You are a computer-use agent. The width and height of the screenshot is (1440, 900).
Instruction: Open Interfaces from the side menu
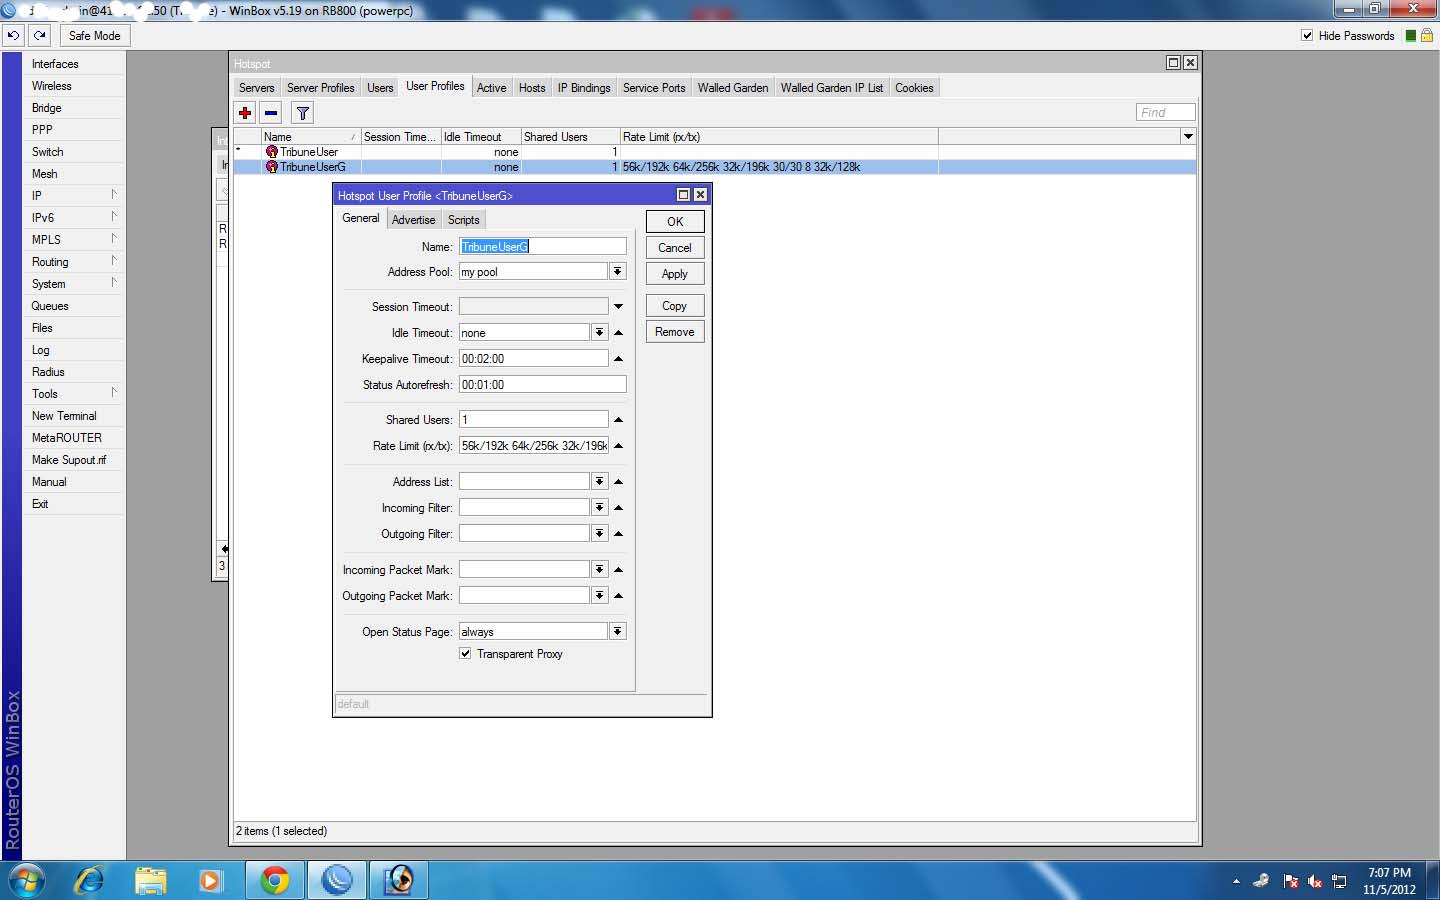pyautogui.click(x=74, y=64)
